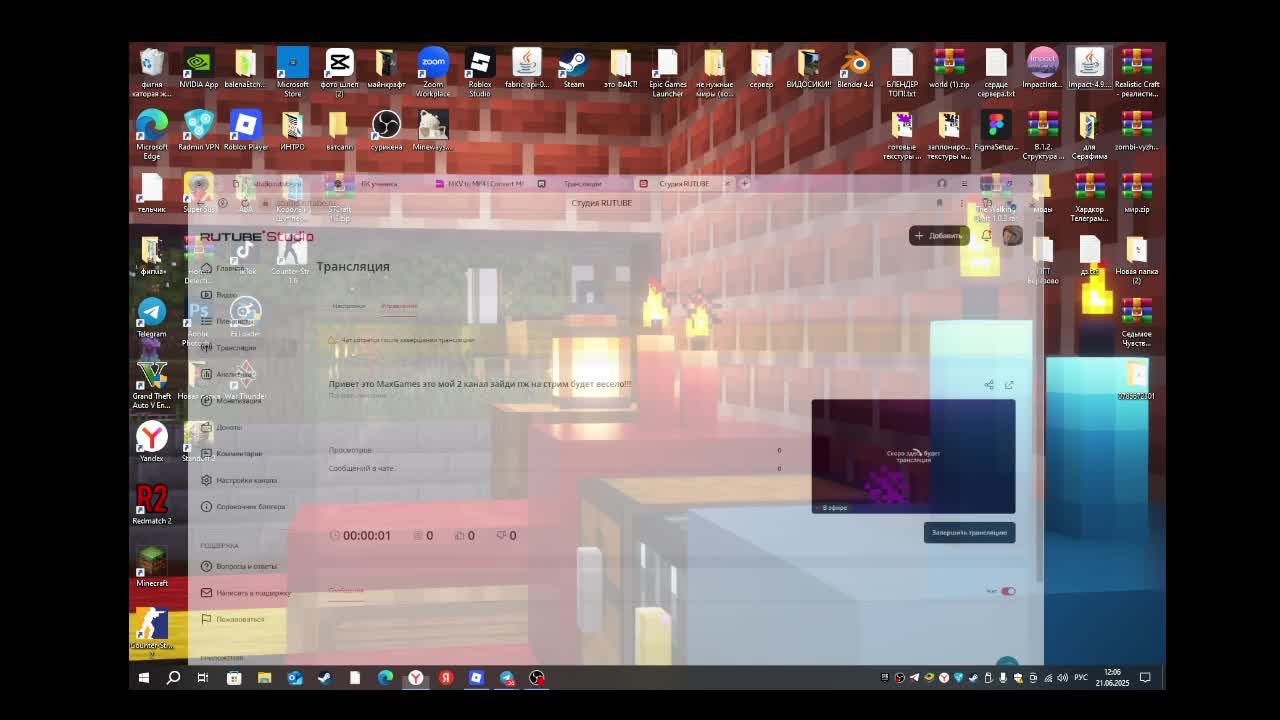Open the ImpactInstaller desktop icon

[x=1043, y=70]
